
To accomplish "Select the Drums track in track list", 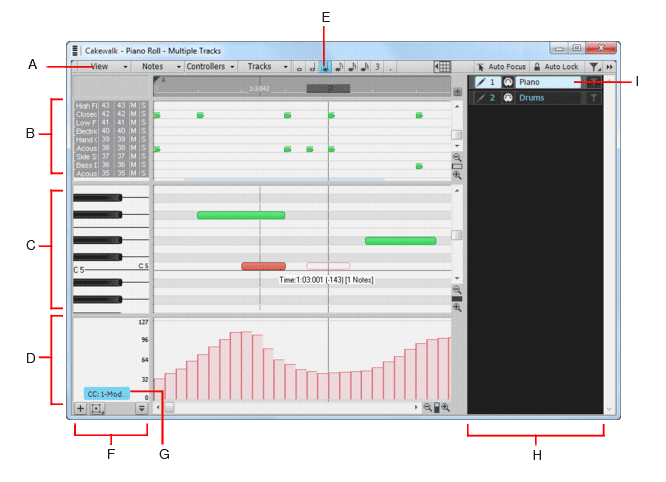I will coord(535,98).
